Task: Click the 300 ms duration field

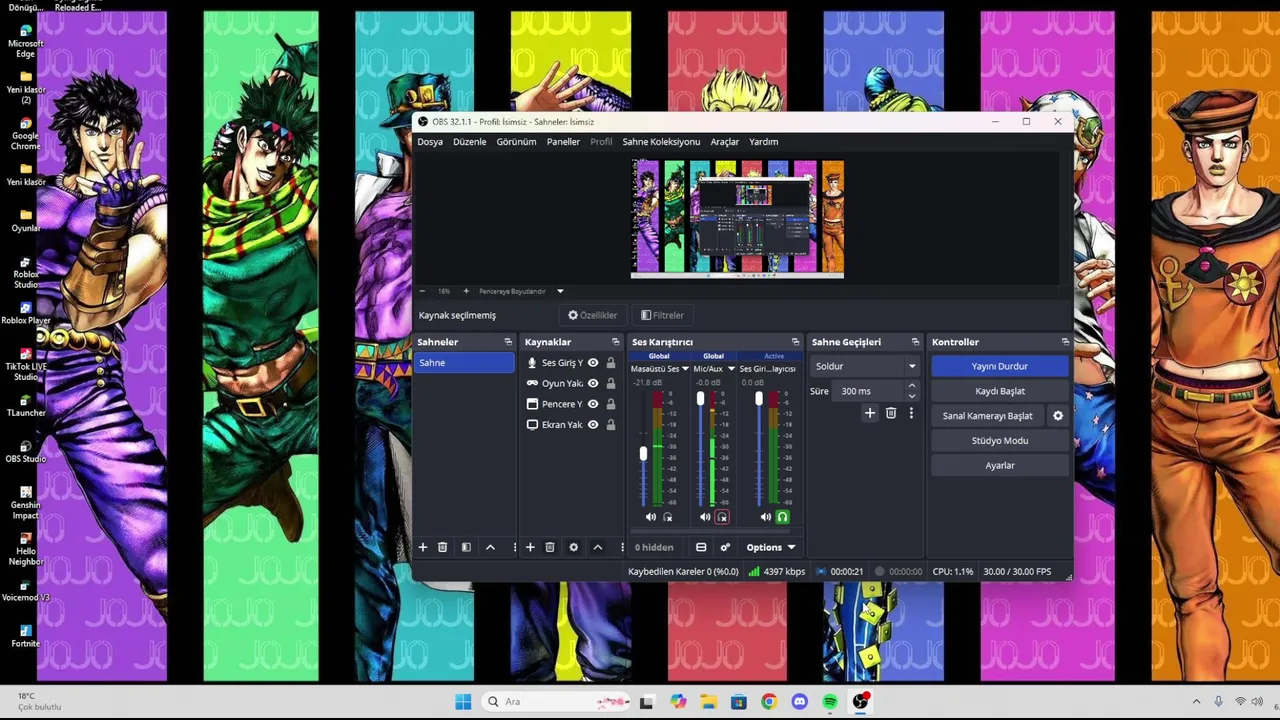Action: tap(868, 391)
